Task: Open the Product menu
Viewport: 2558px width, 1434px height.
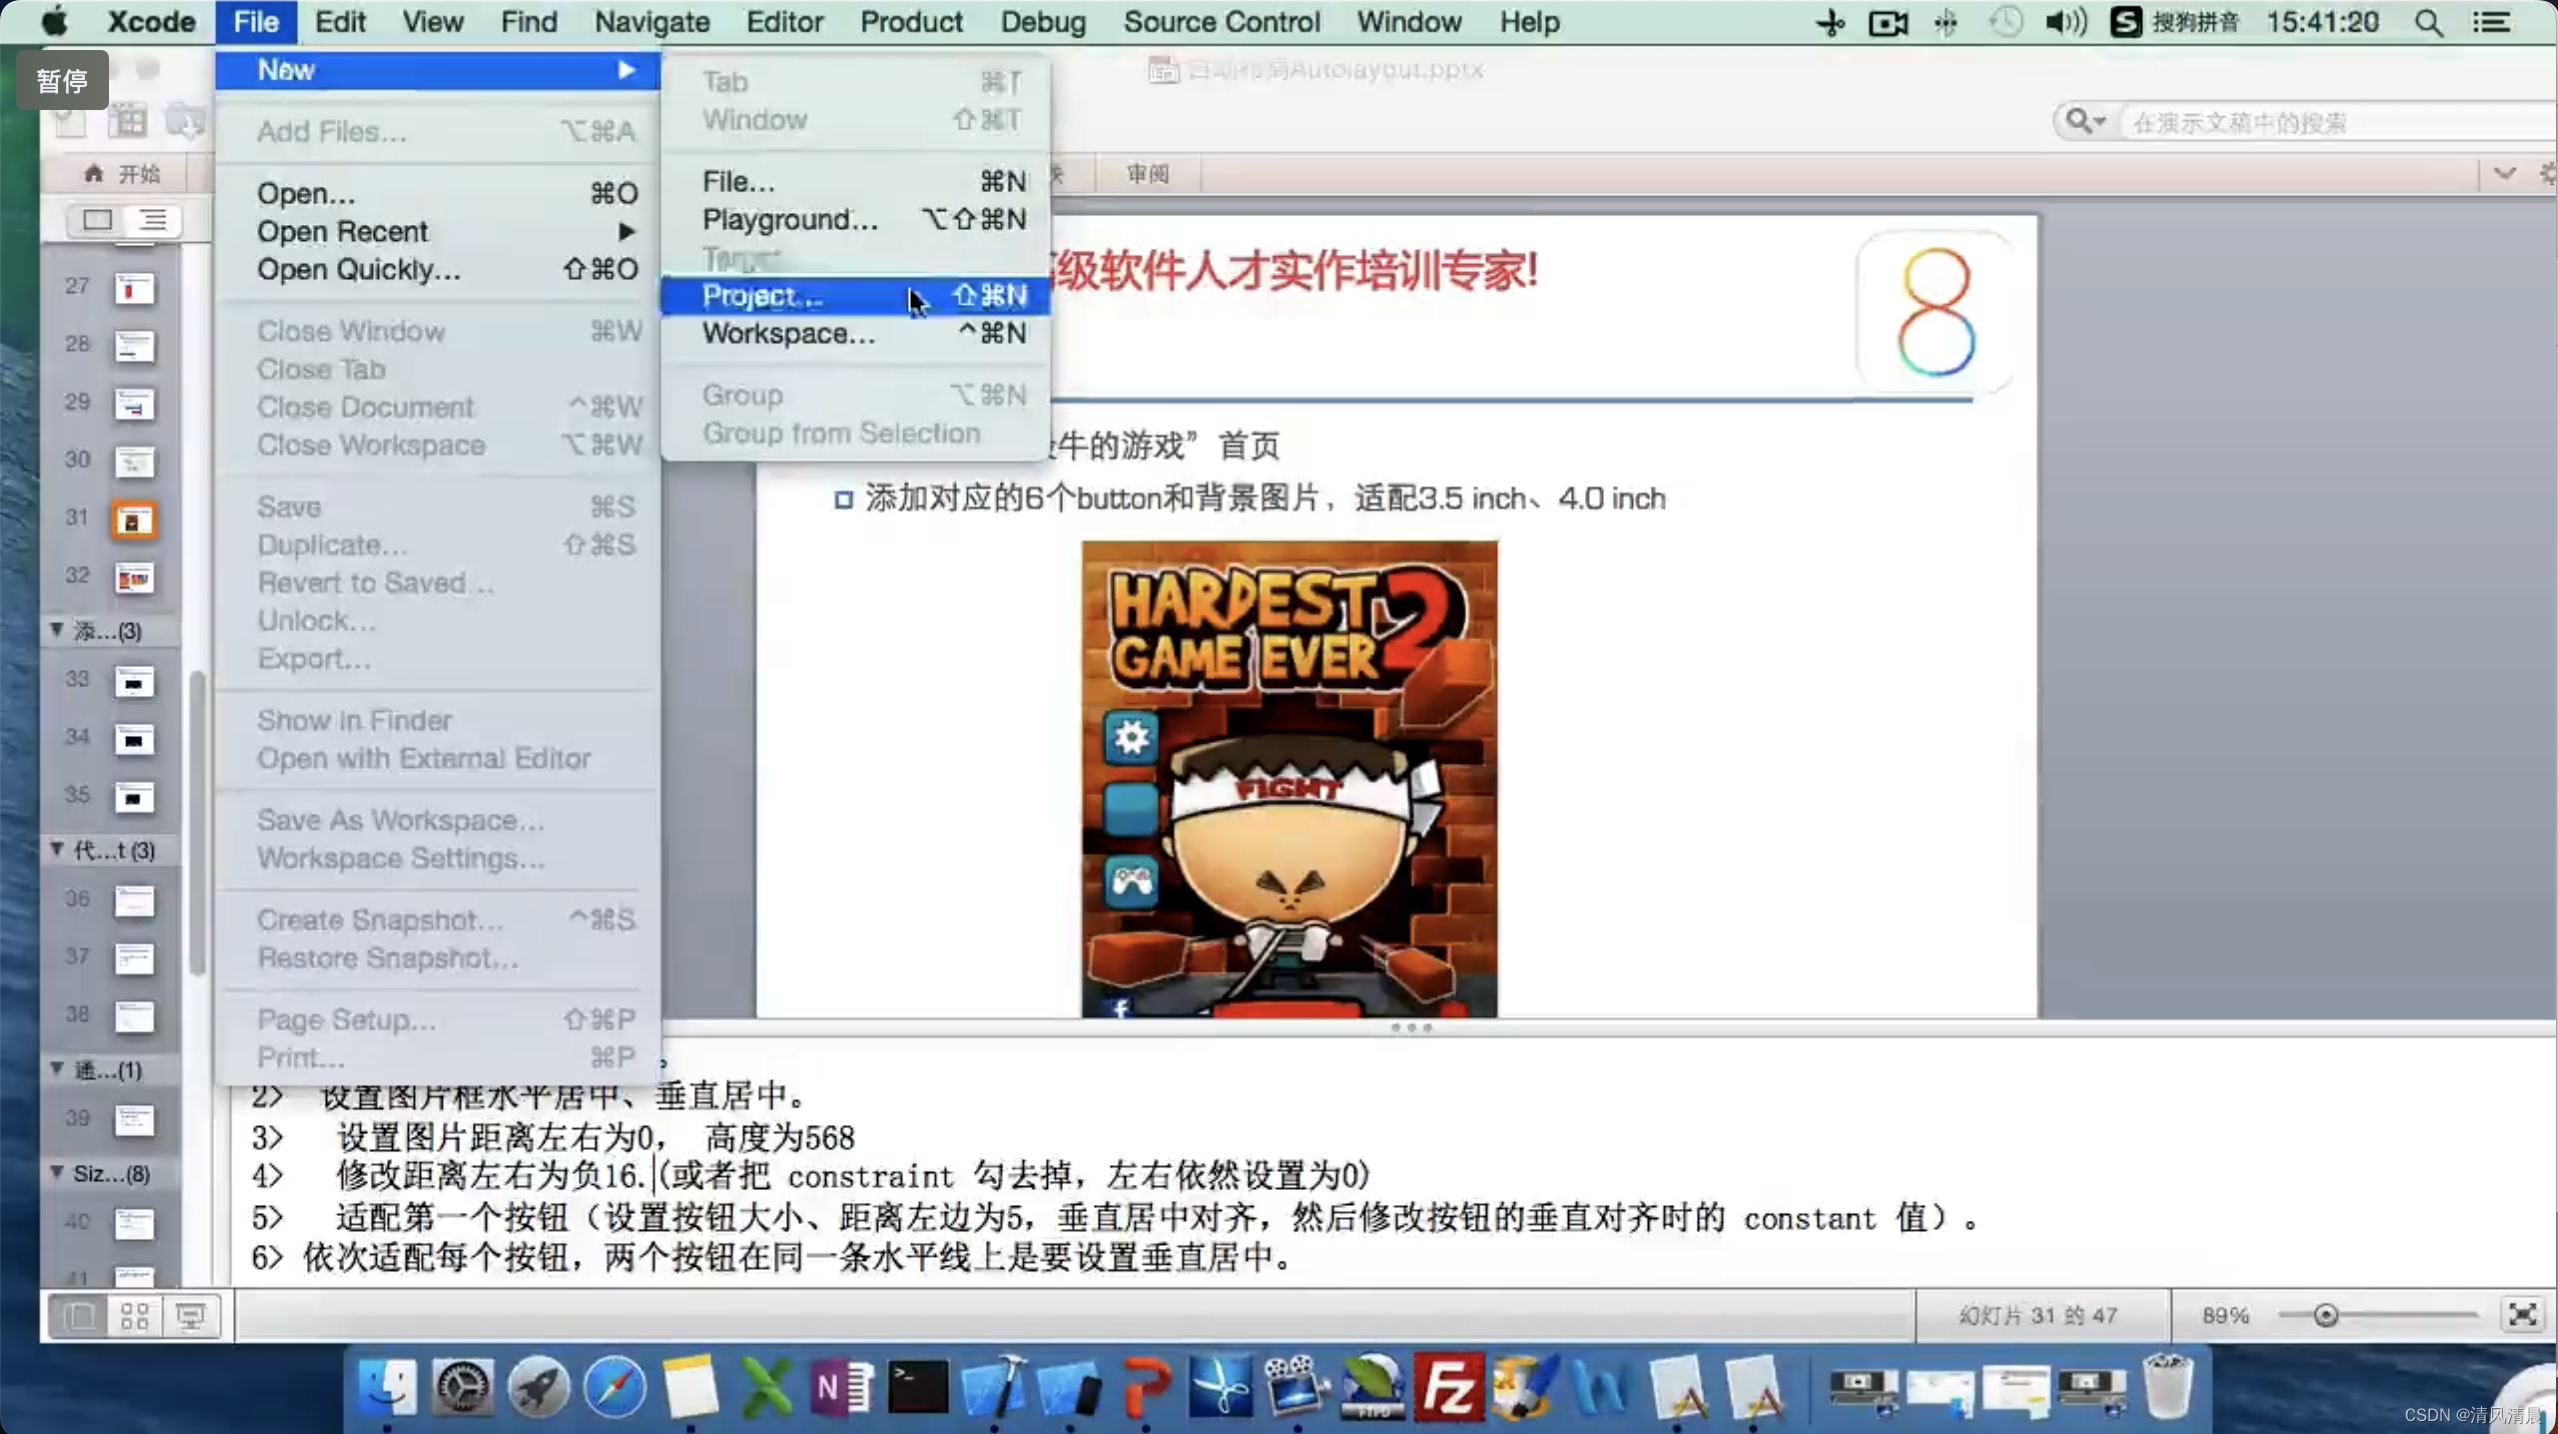Action: (x=911, y=22)
